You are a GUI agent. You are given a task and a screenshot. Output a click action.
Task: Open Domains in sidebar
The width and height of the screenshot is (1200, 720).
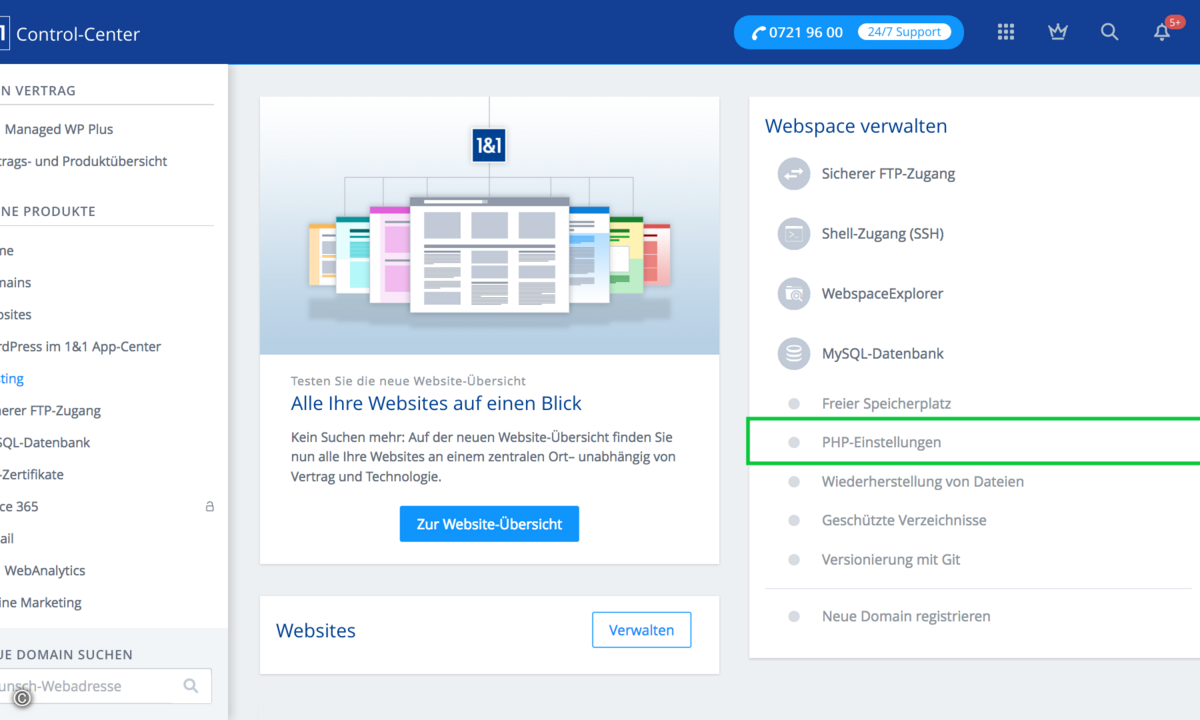click(x=16, y=283)
